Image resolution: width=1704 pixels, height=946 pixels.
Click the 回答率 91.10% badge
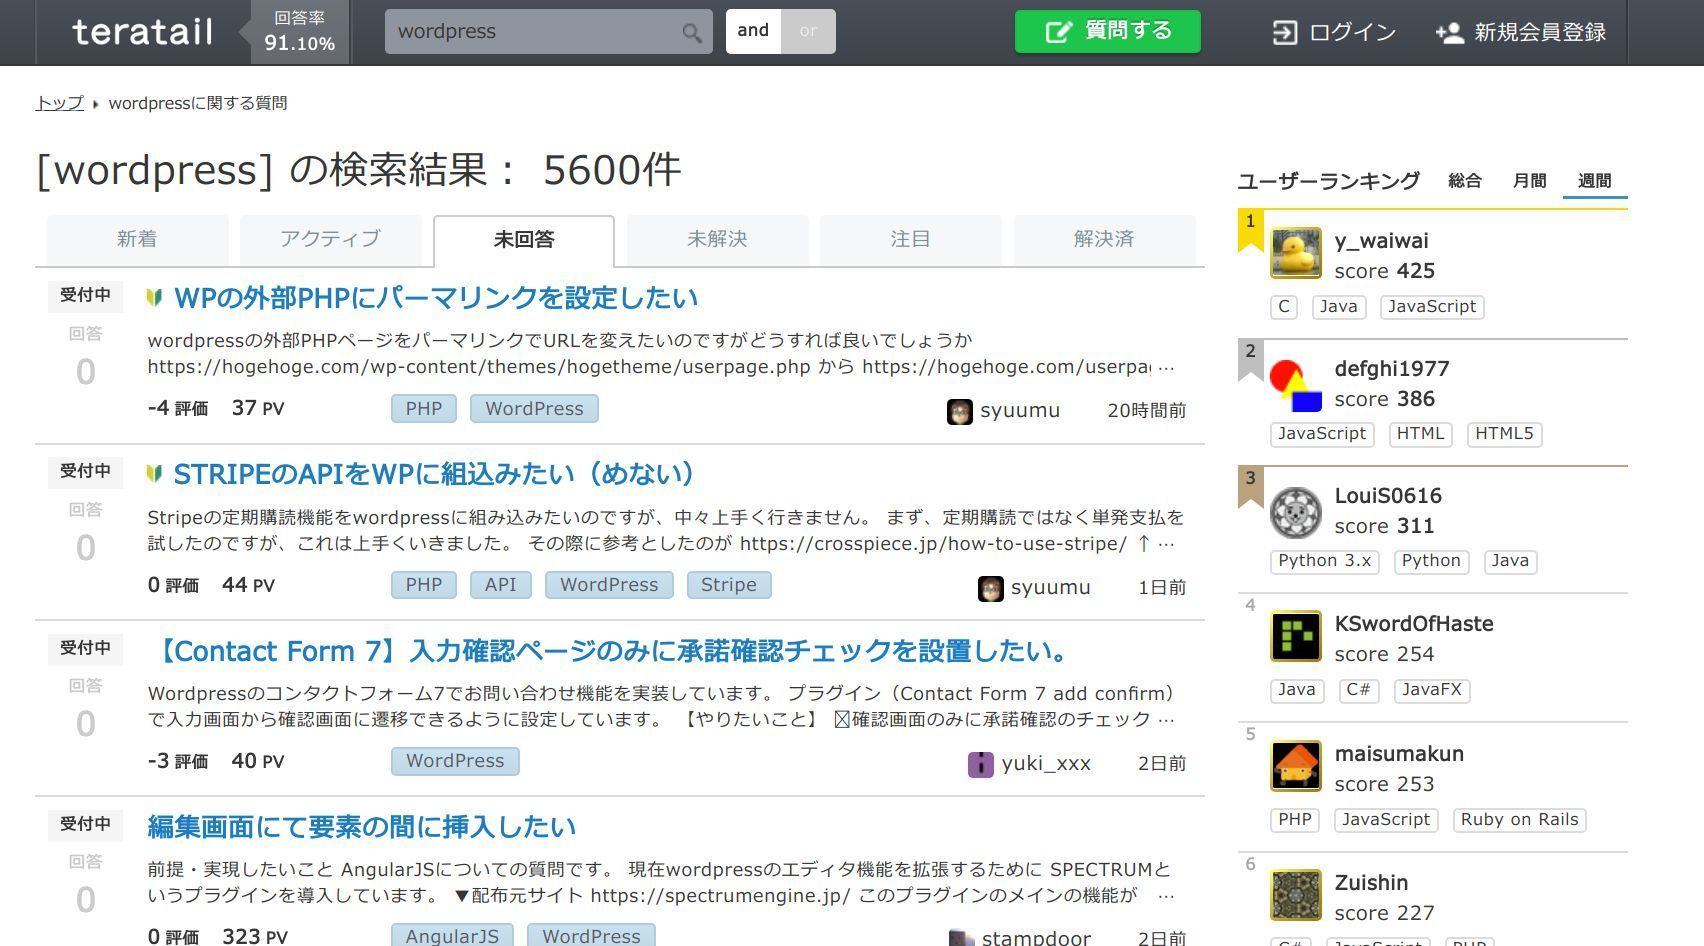point(299,32)
